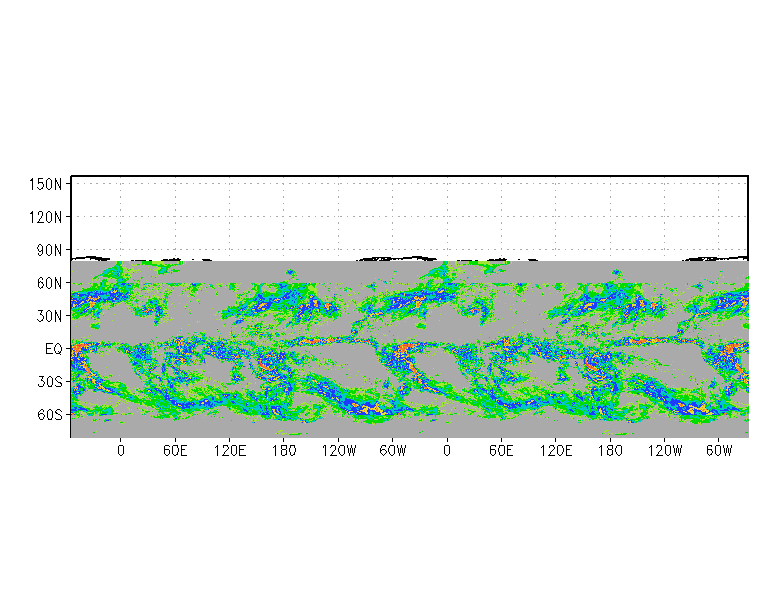Screen dimensions: 784x612
Task: Select the 120N latitude axis label
Action: click(46, 217)
